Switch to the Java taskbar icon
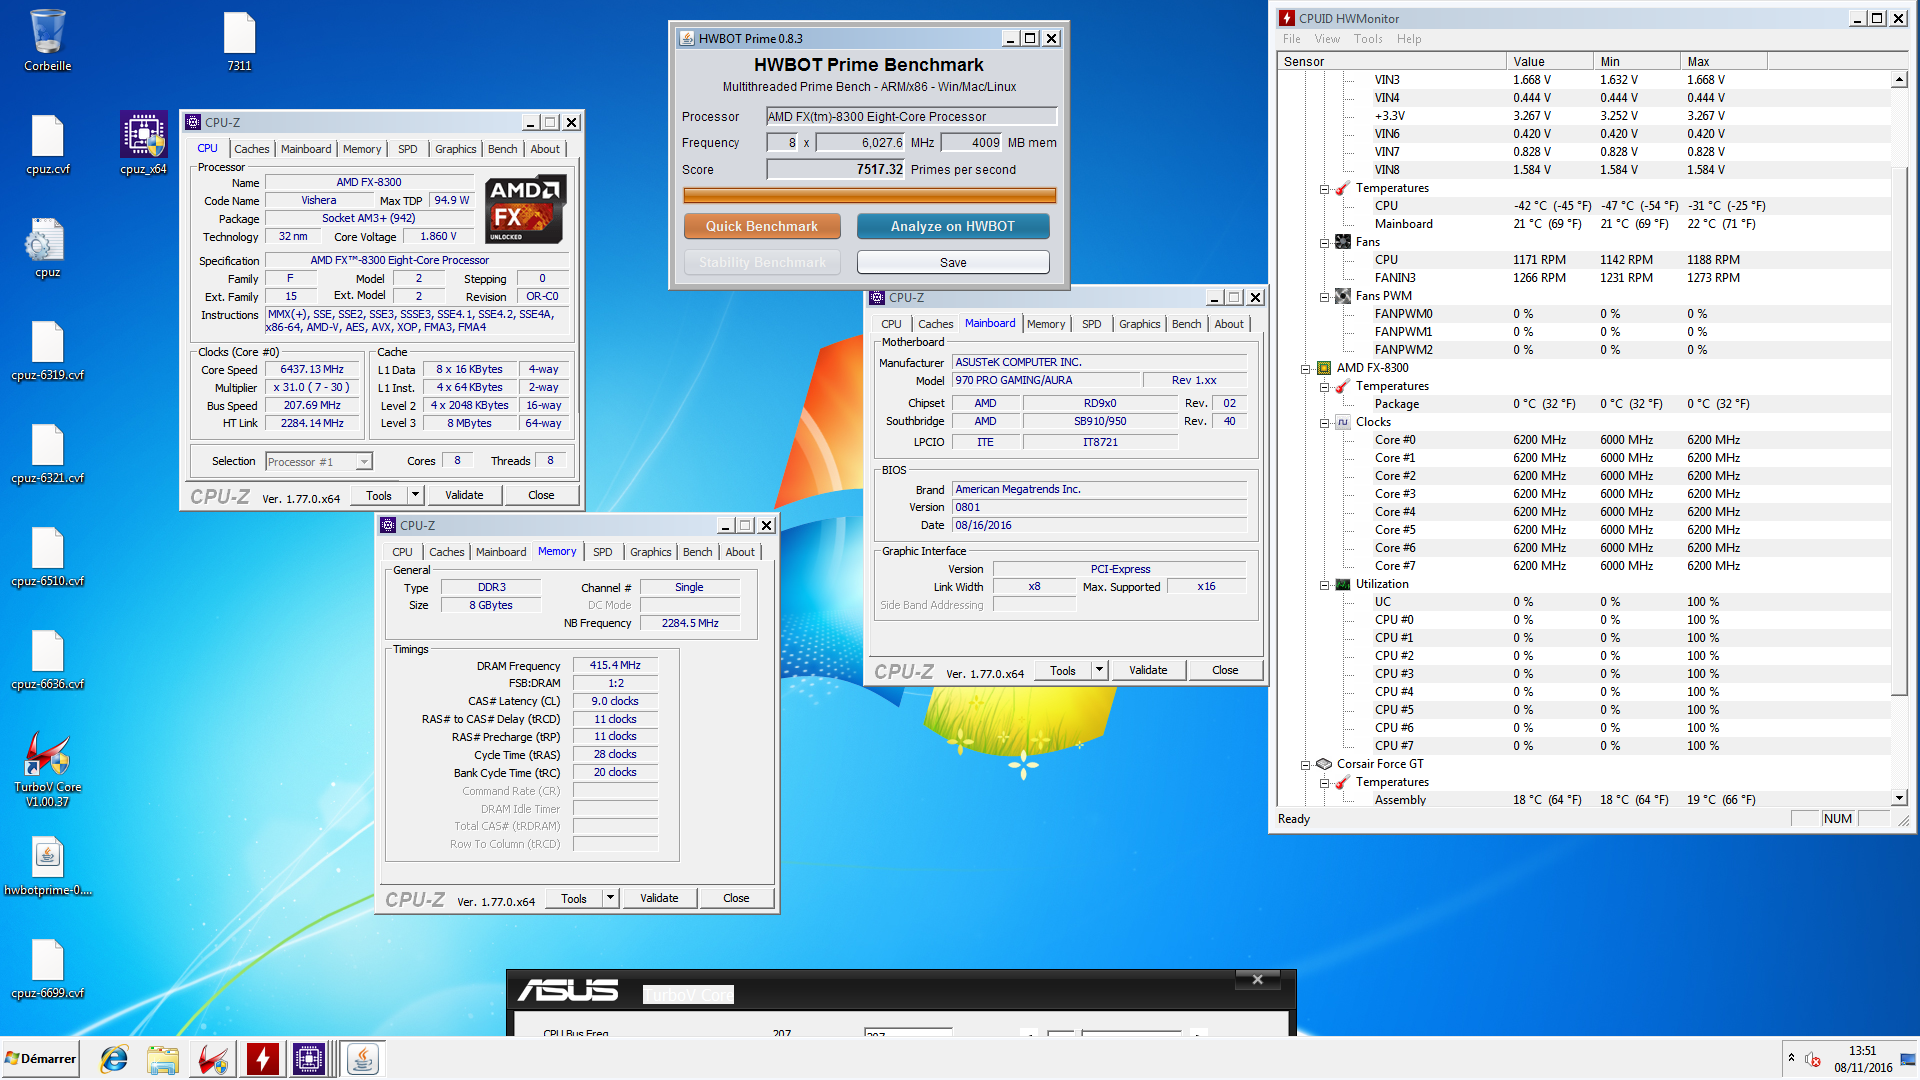The width and height of the screenshot is (1920, 1080). pyautogui.click(x=362, y=1059)
